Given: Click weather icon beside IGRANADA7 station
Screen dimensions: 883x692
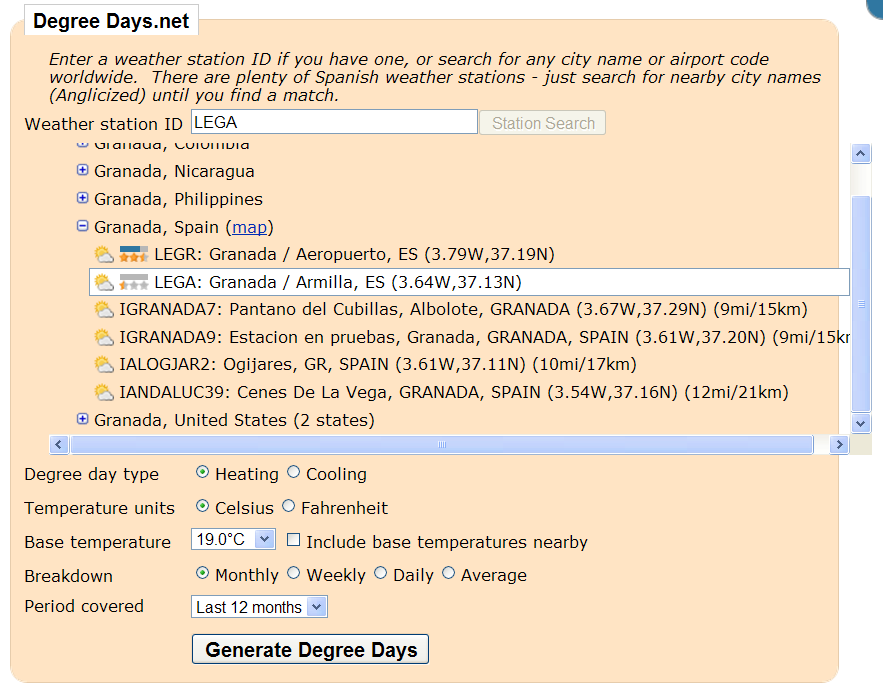Looking at the screenshot, I should 104,310.
